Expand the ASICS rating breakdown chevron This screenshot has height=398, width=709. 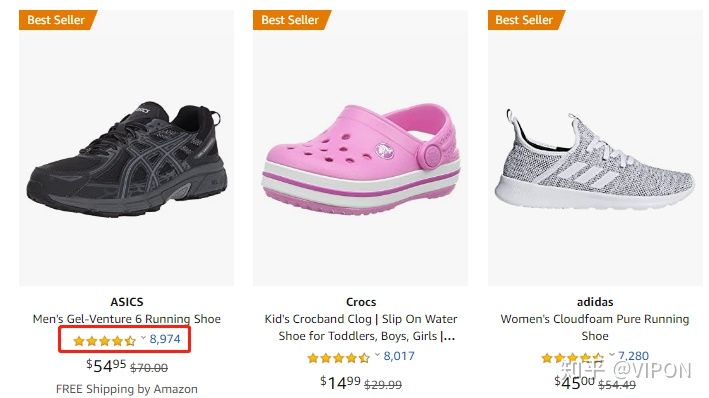tap(143, 337)
